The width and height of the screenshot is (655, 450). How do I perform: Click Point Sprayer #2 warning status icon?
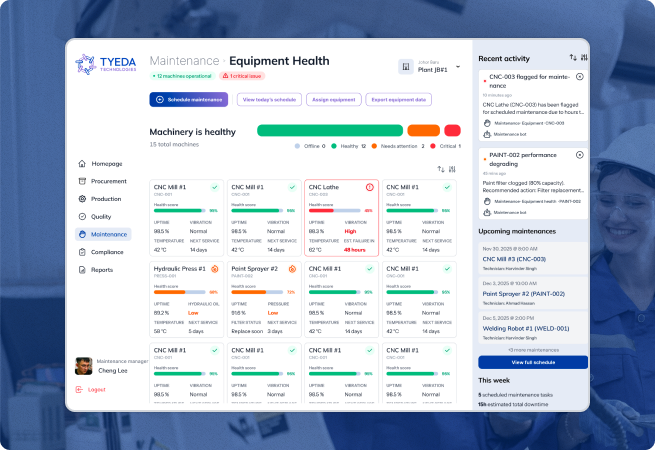[292, 269]
